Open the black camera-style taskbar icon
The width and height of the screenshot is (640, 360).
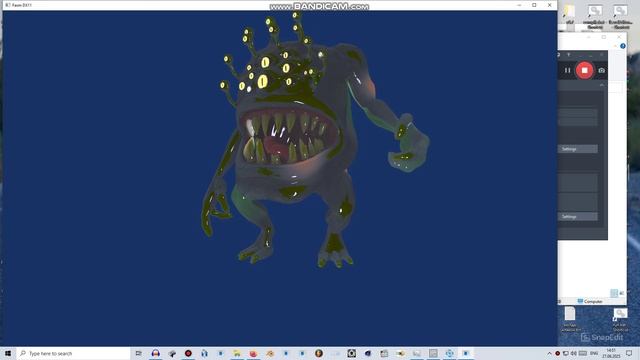pos(351,353)
